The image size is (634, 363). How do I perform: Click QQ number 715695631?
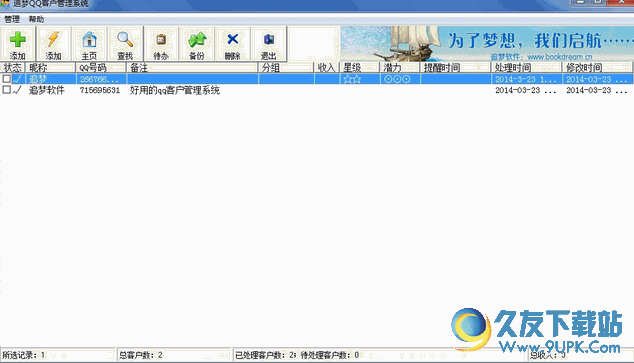tap(100, 90)
